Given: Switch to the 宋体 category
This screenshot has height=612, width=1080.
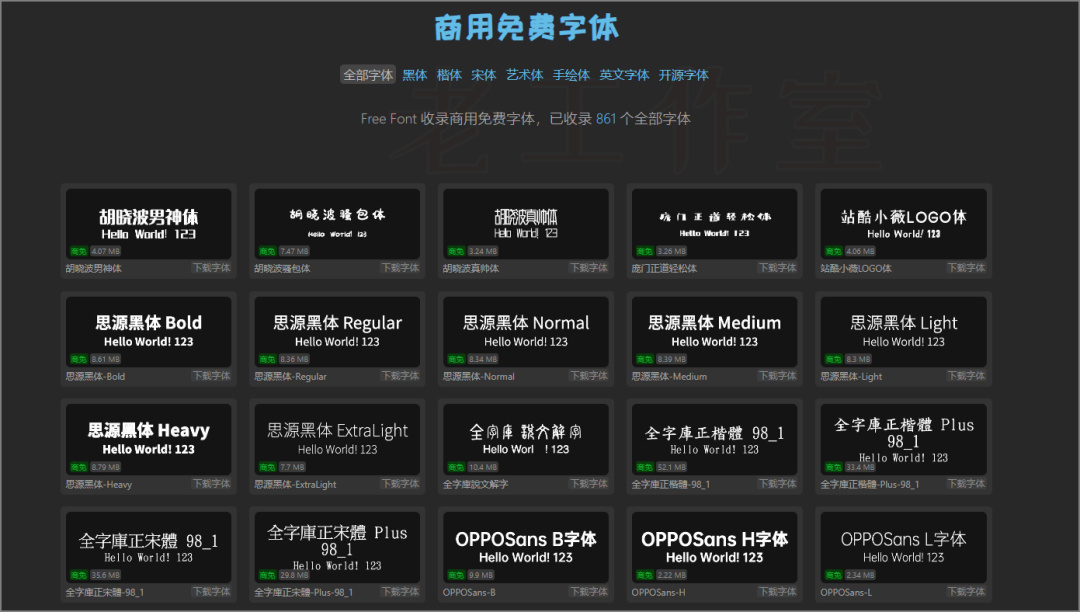Looking at the screenshot, I should pos(484,75).
